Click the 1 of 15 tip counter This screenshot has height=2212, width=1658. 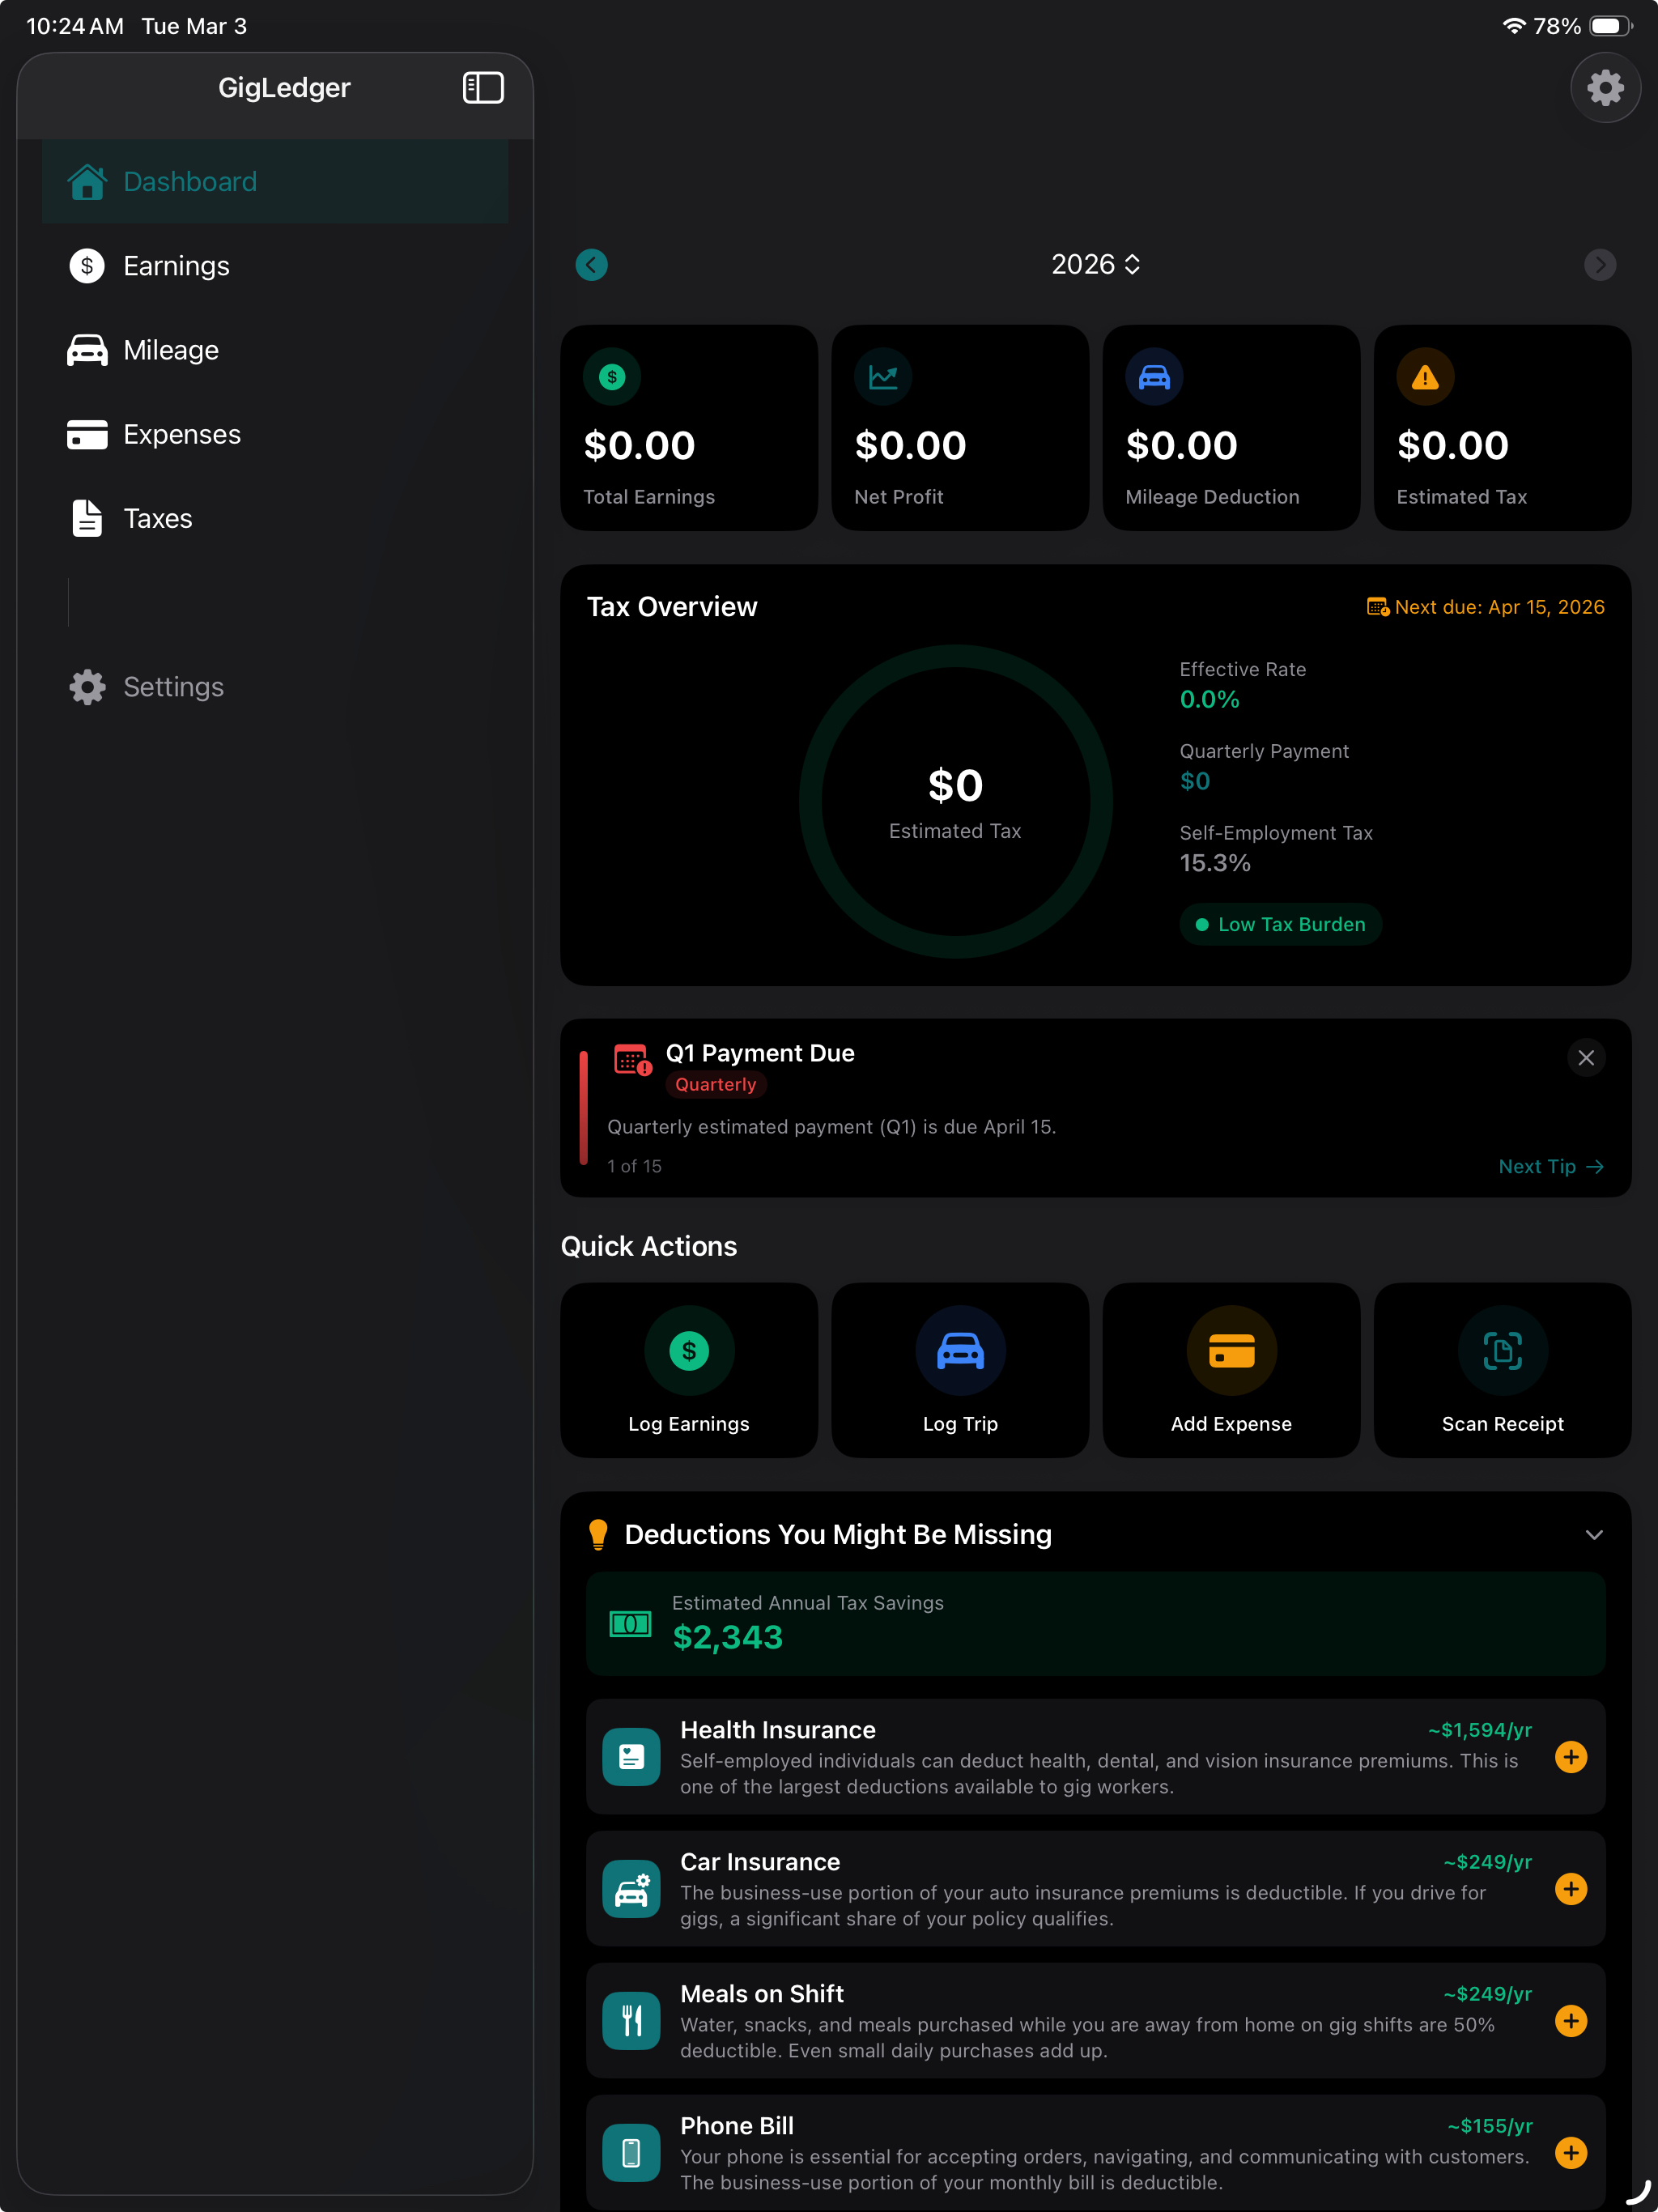pyautogui.click(x=634, y=1167)
